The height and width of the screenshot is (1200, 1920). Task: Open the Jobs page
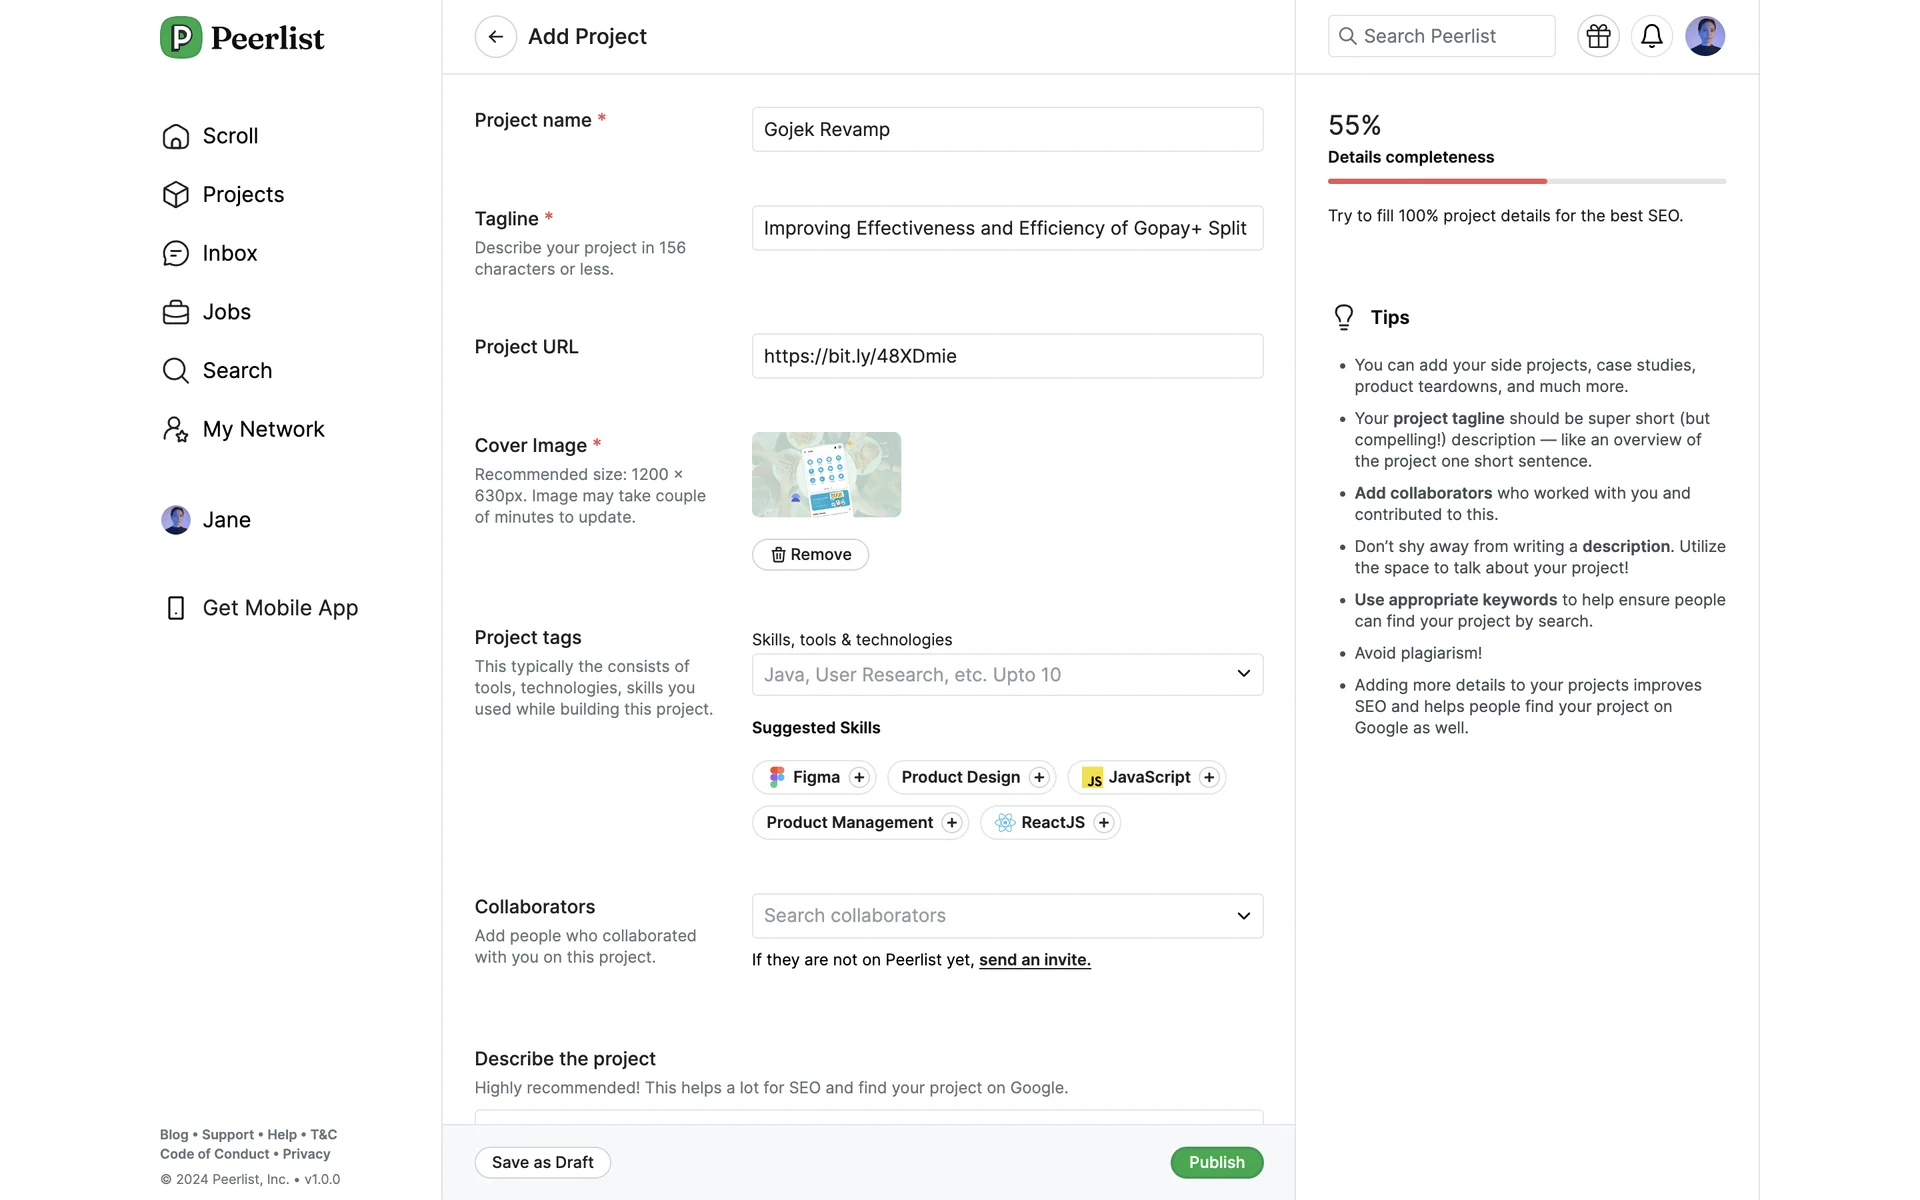[x=226, y=312]
